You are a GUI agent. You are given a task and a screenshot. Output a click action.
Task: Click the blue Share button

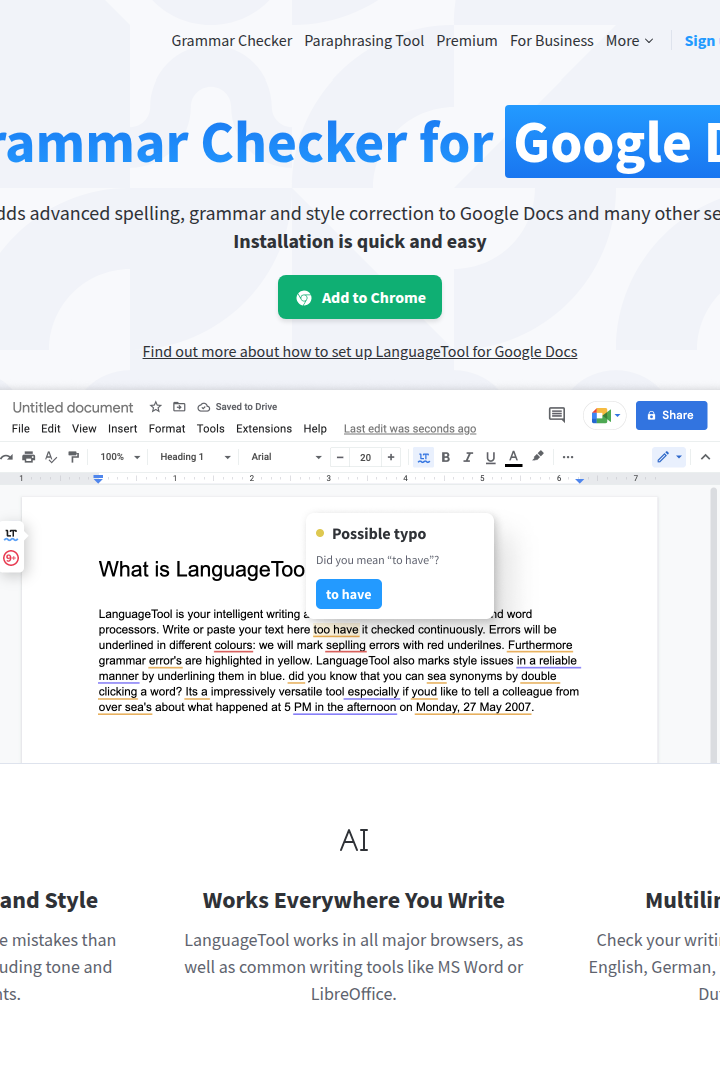[x=671, y=415]
